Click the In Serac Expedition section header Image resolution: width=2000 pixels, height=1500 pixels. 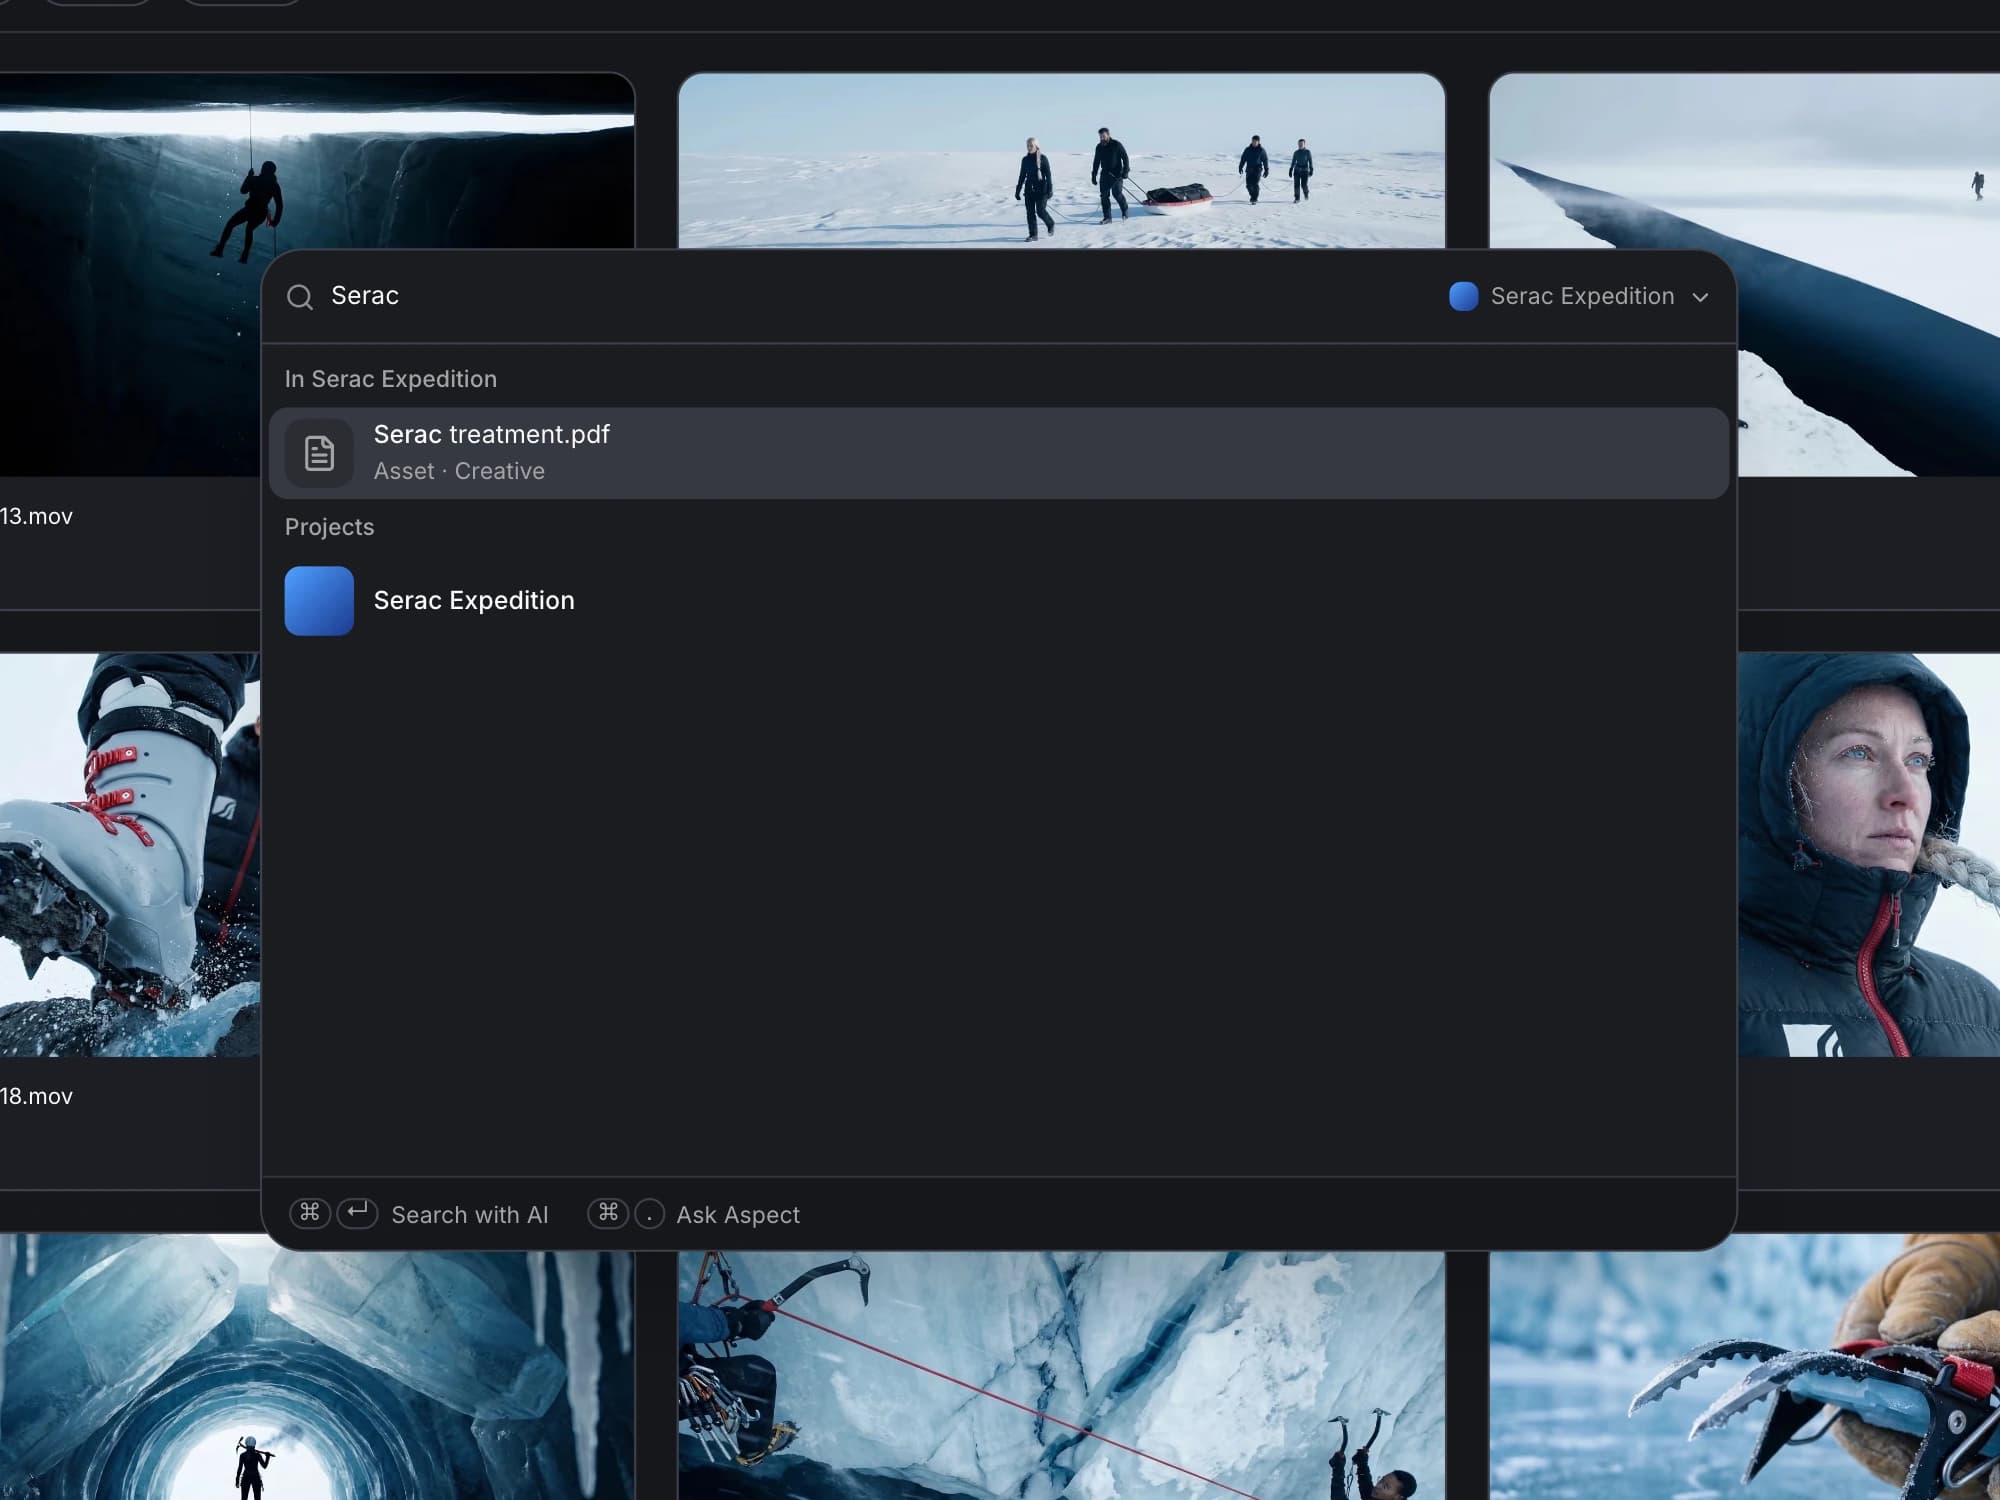[391, 379]
